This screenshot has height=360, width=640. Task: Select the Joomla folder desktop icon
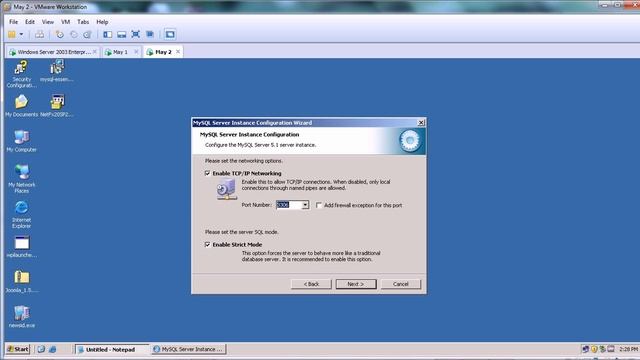pos(22,282)
